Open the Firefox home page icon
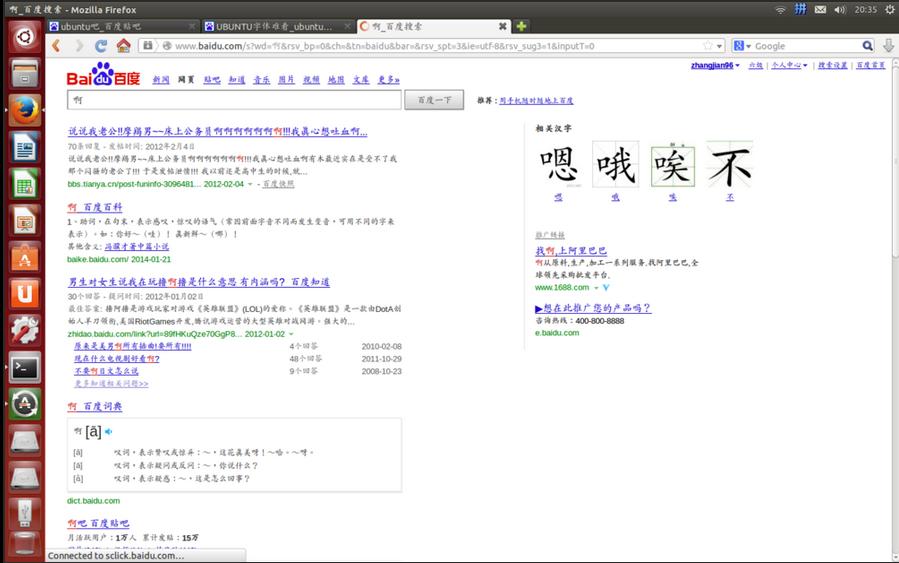The width and height of the screenshot is (899, 563). [x=123, y=45]
